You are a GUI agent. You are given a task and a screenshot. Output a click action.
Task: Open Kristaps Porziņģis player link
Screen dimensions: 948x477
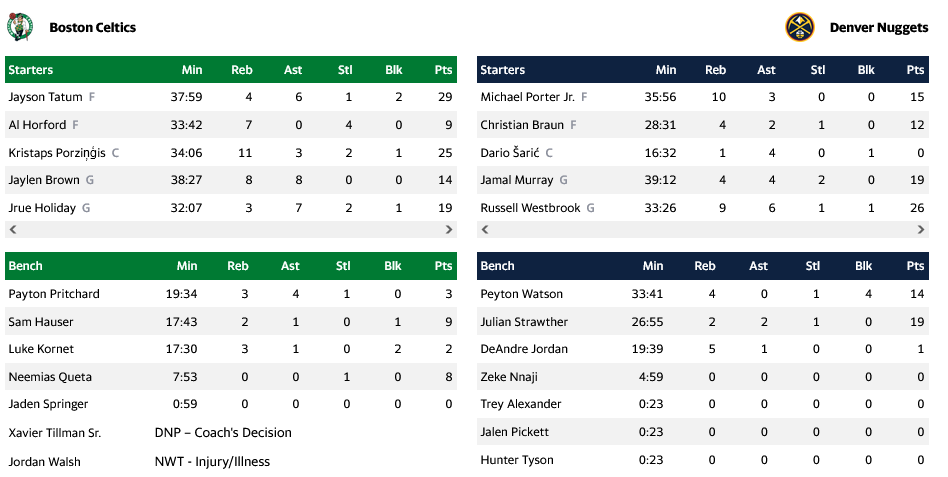tap(57, 153)
